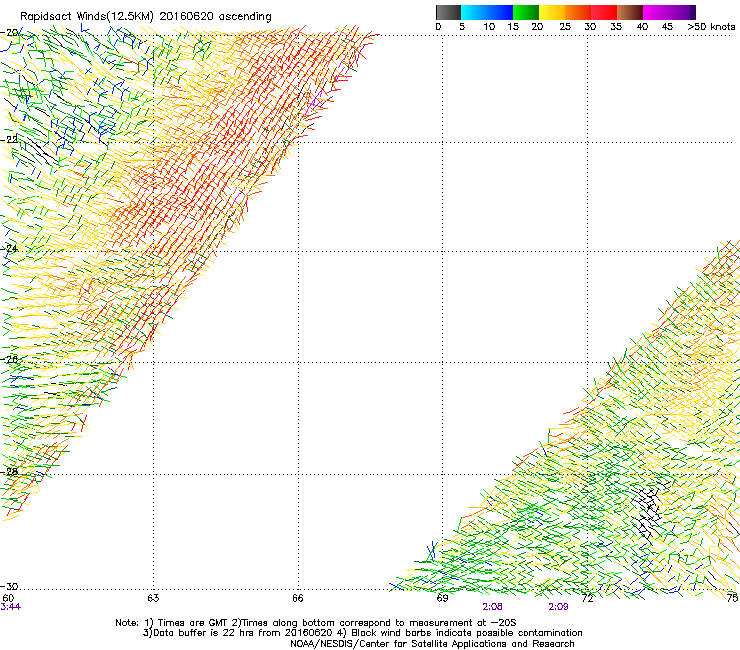Click the red 30-35 knots legend segment
The image size is (740, 650).
[x=604, y=12]
